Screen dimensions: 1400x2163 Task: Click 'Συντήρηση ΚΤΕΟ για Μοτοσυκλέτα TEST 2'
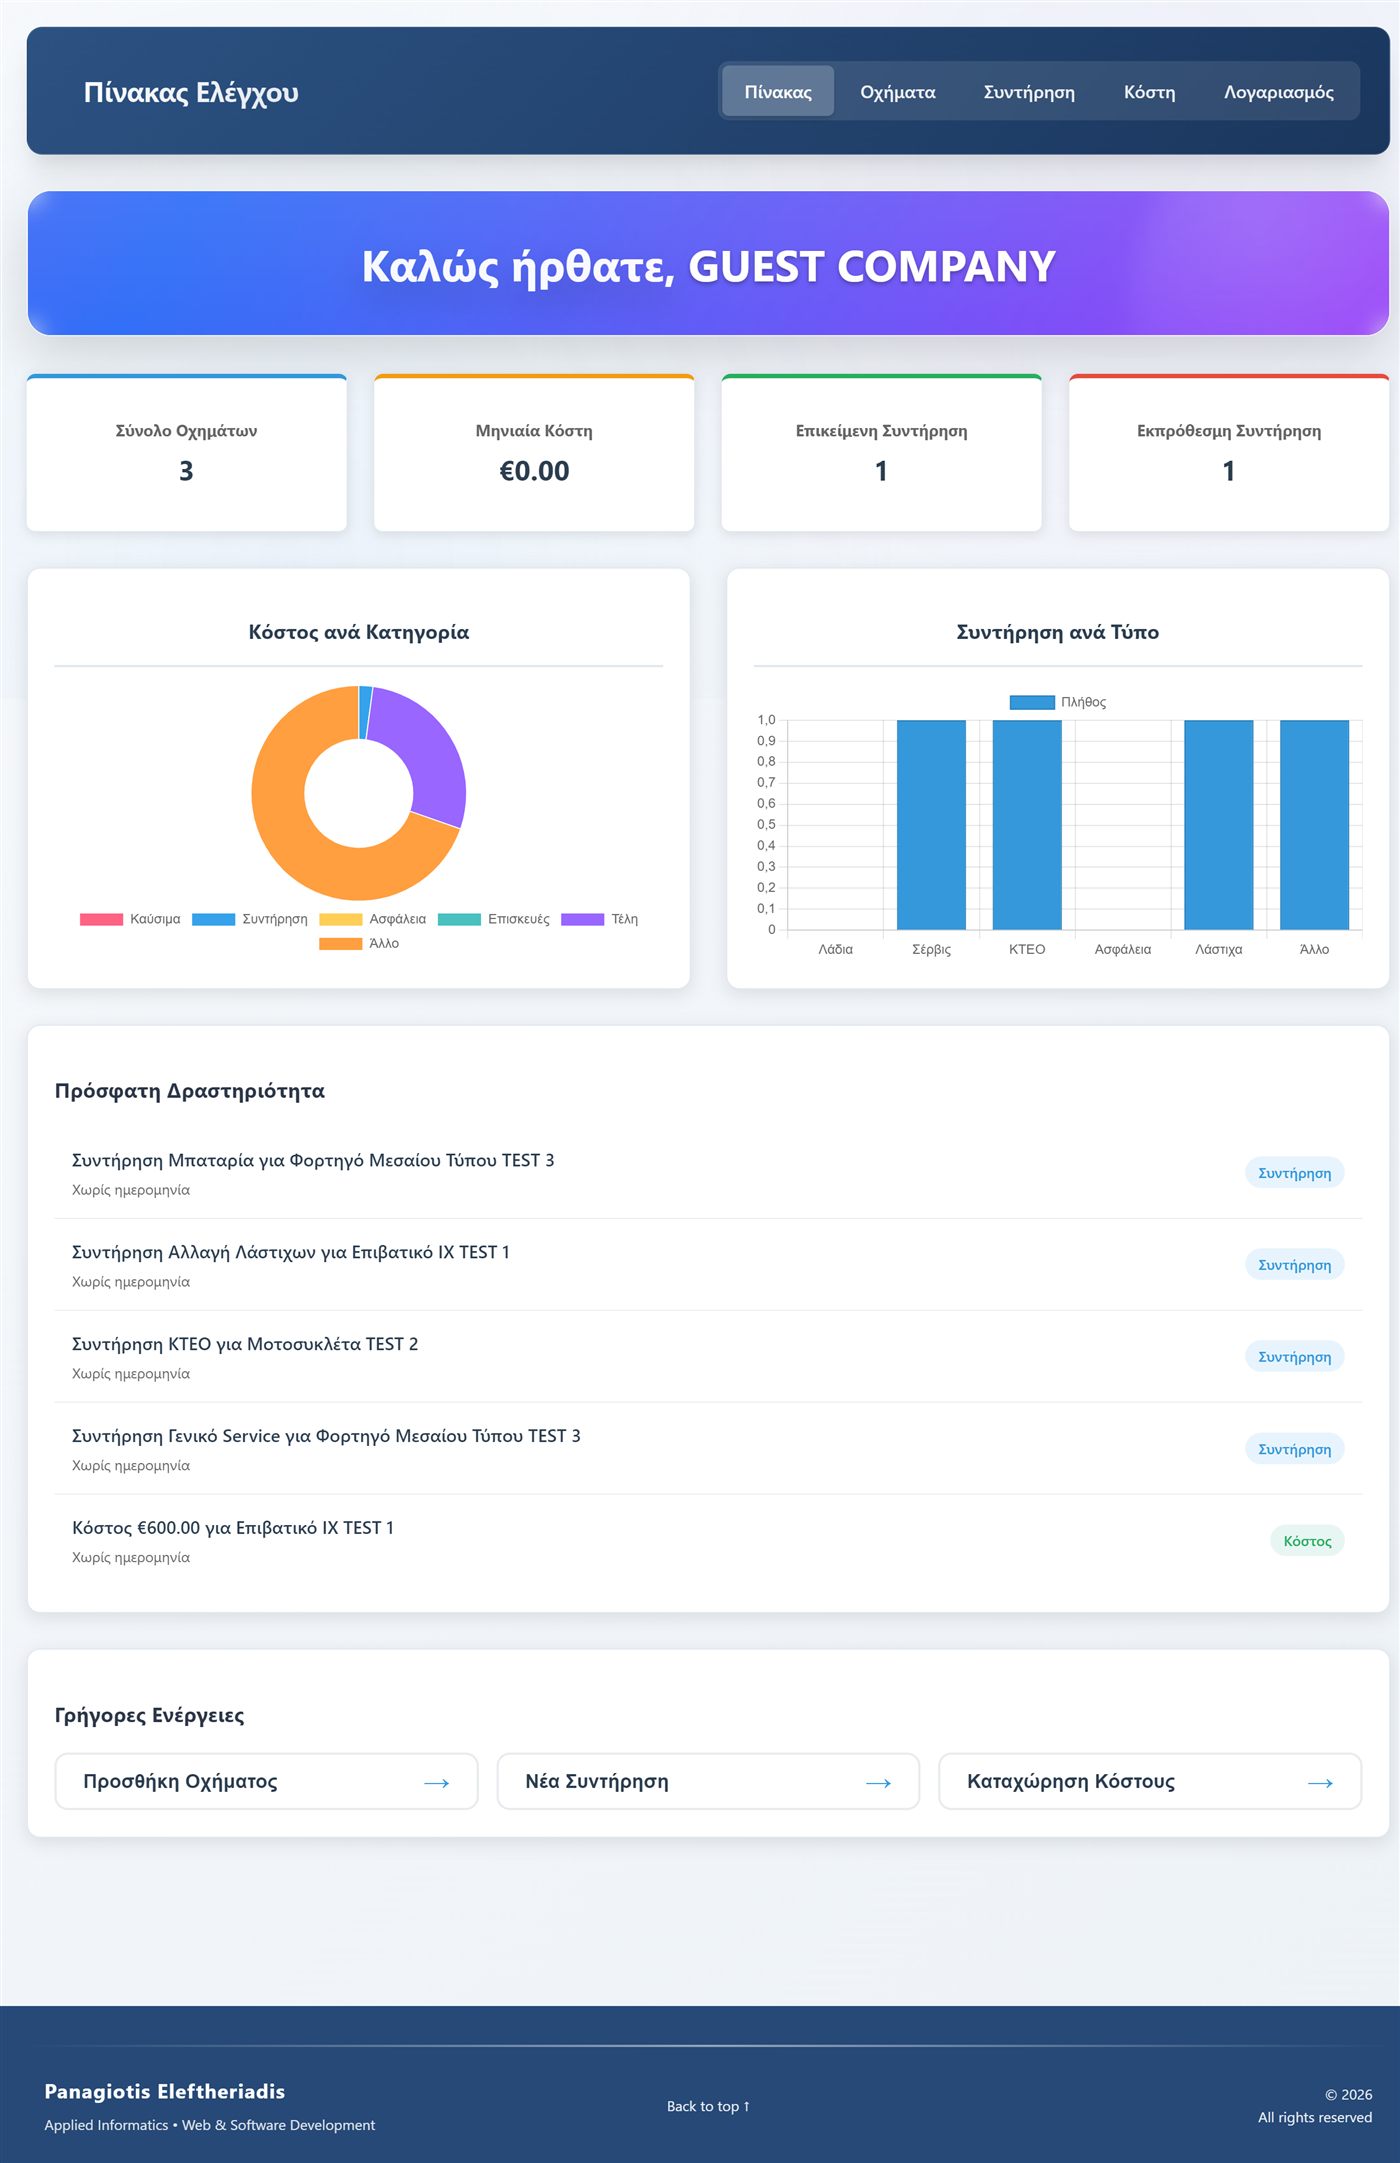point(245,1344)
